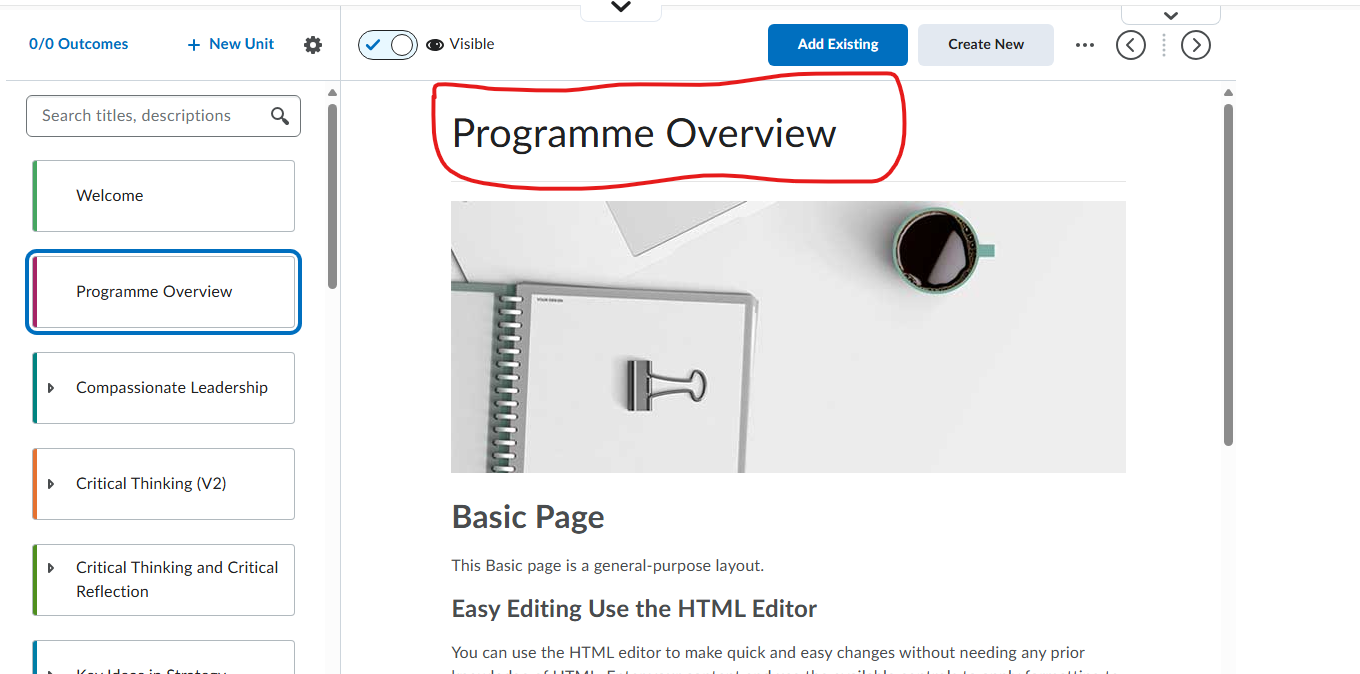Screen dimensions: 1360x674
Task: Click the vertical dots divider handle between arrows
Action: 1164,45
